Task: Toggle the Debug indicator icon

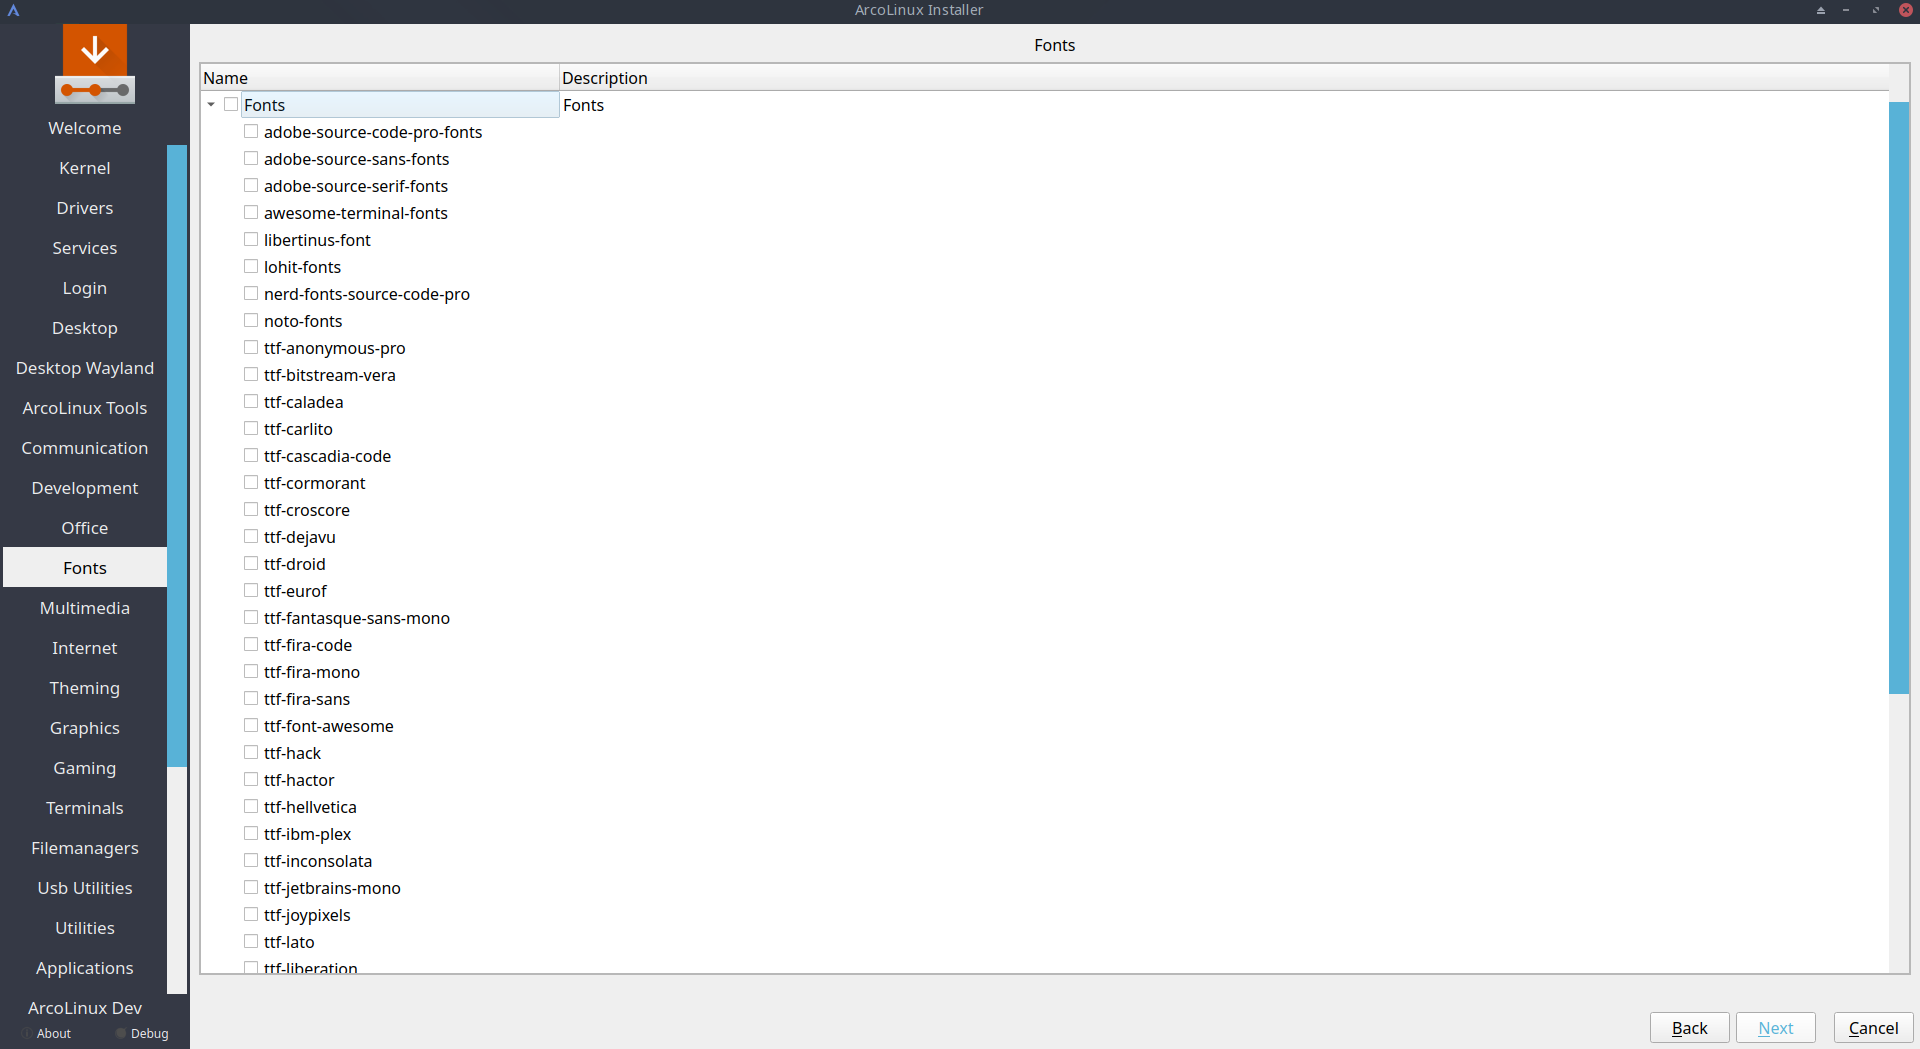Action: 121,1034
